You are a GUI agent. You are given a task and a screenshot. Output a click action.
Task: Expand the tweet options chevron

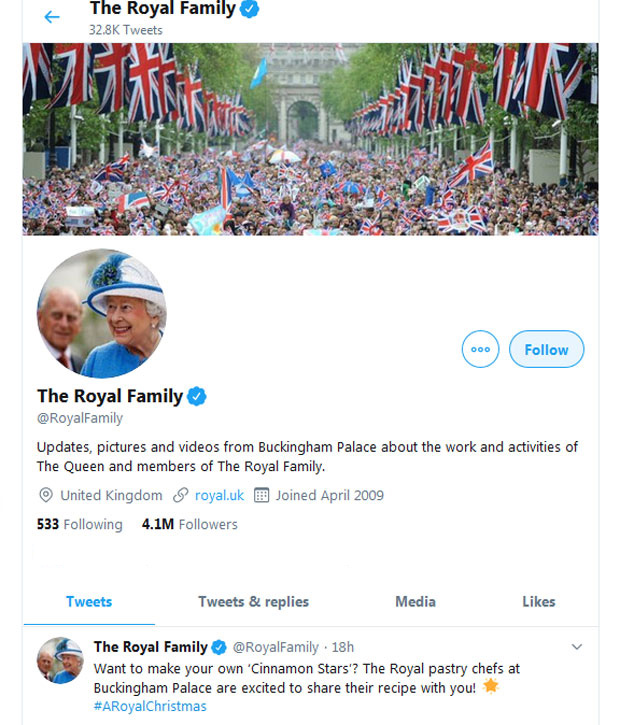[x=576, y=647]
